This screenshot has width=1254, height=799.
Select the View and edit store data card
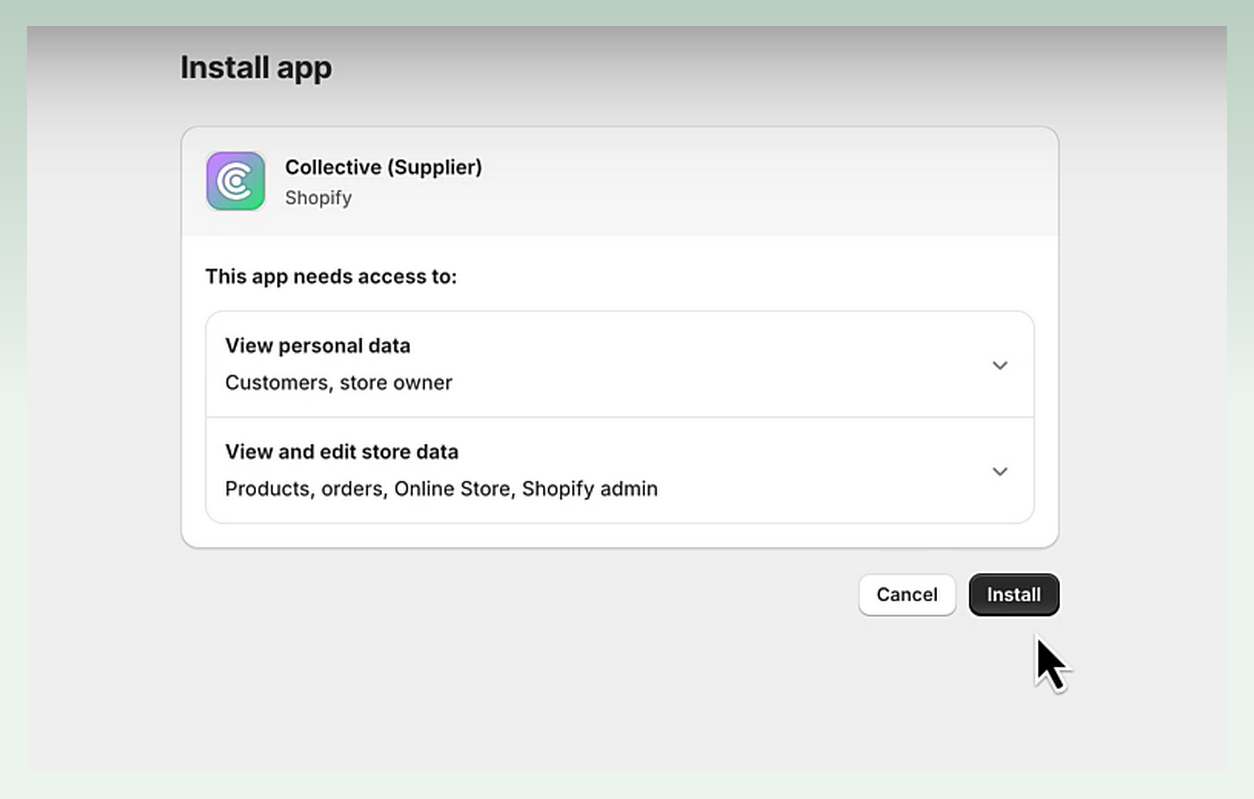[618, 470]
